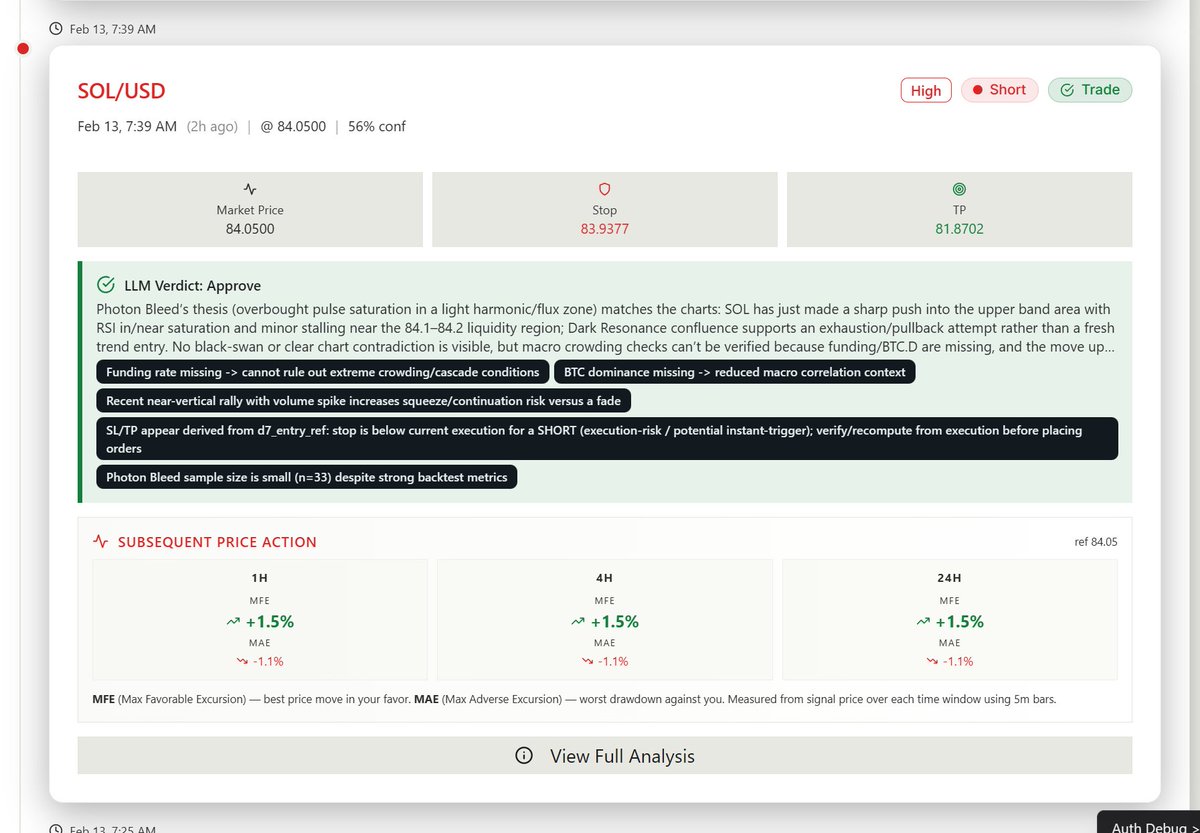The width and height of the screenshot is (1200, 833).
Task: Open the SOL/USD pair title
Action: [x=121, y=91]
